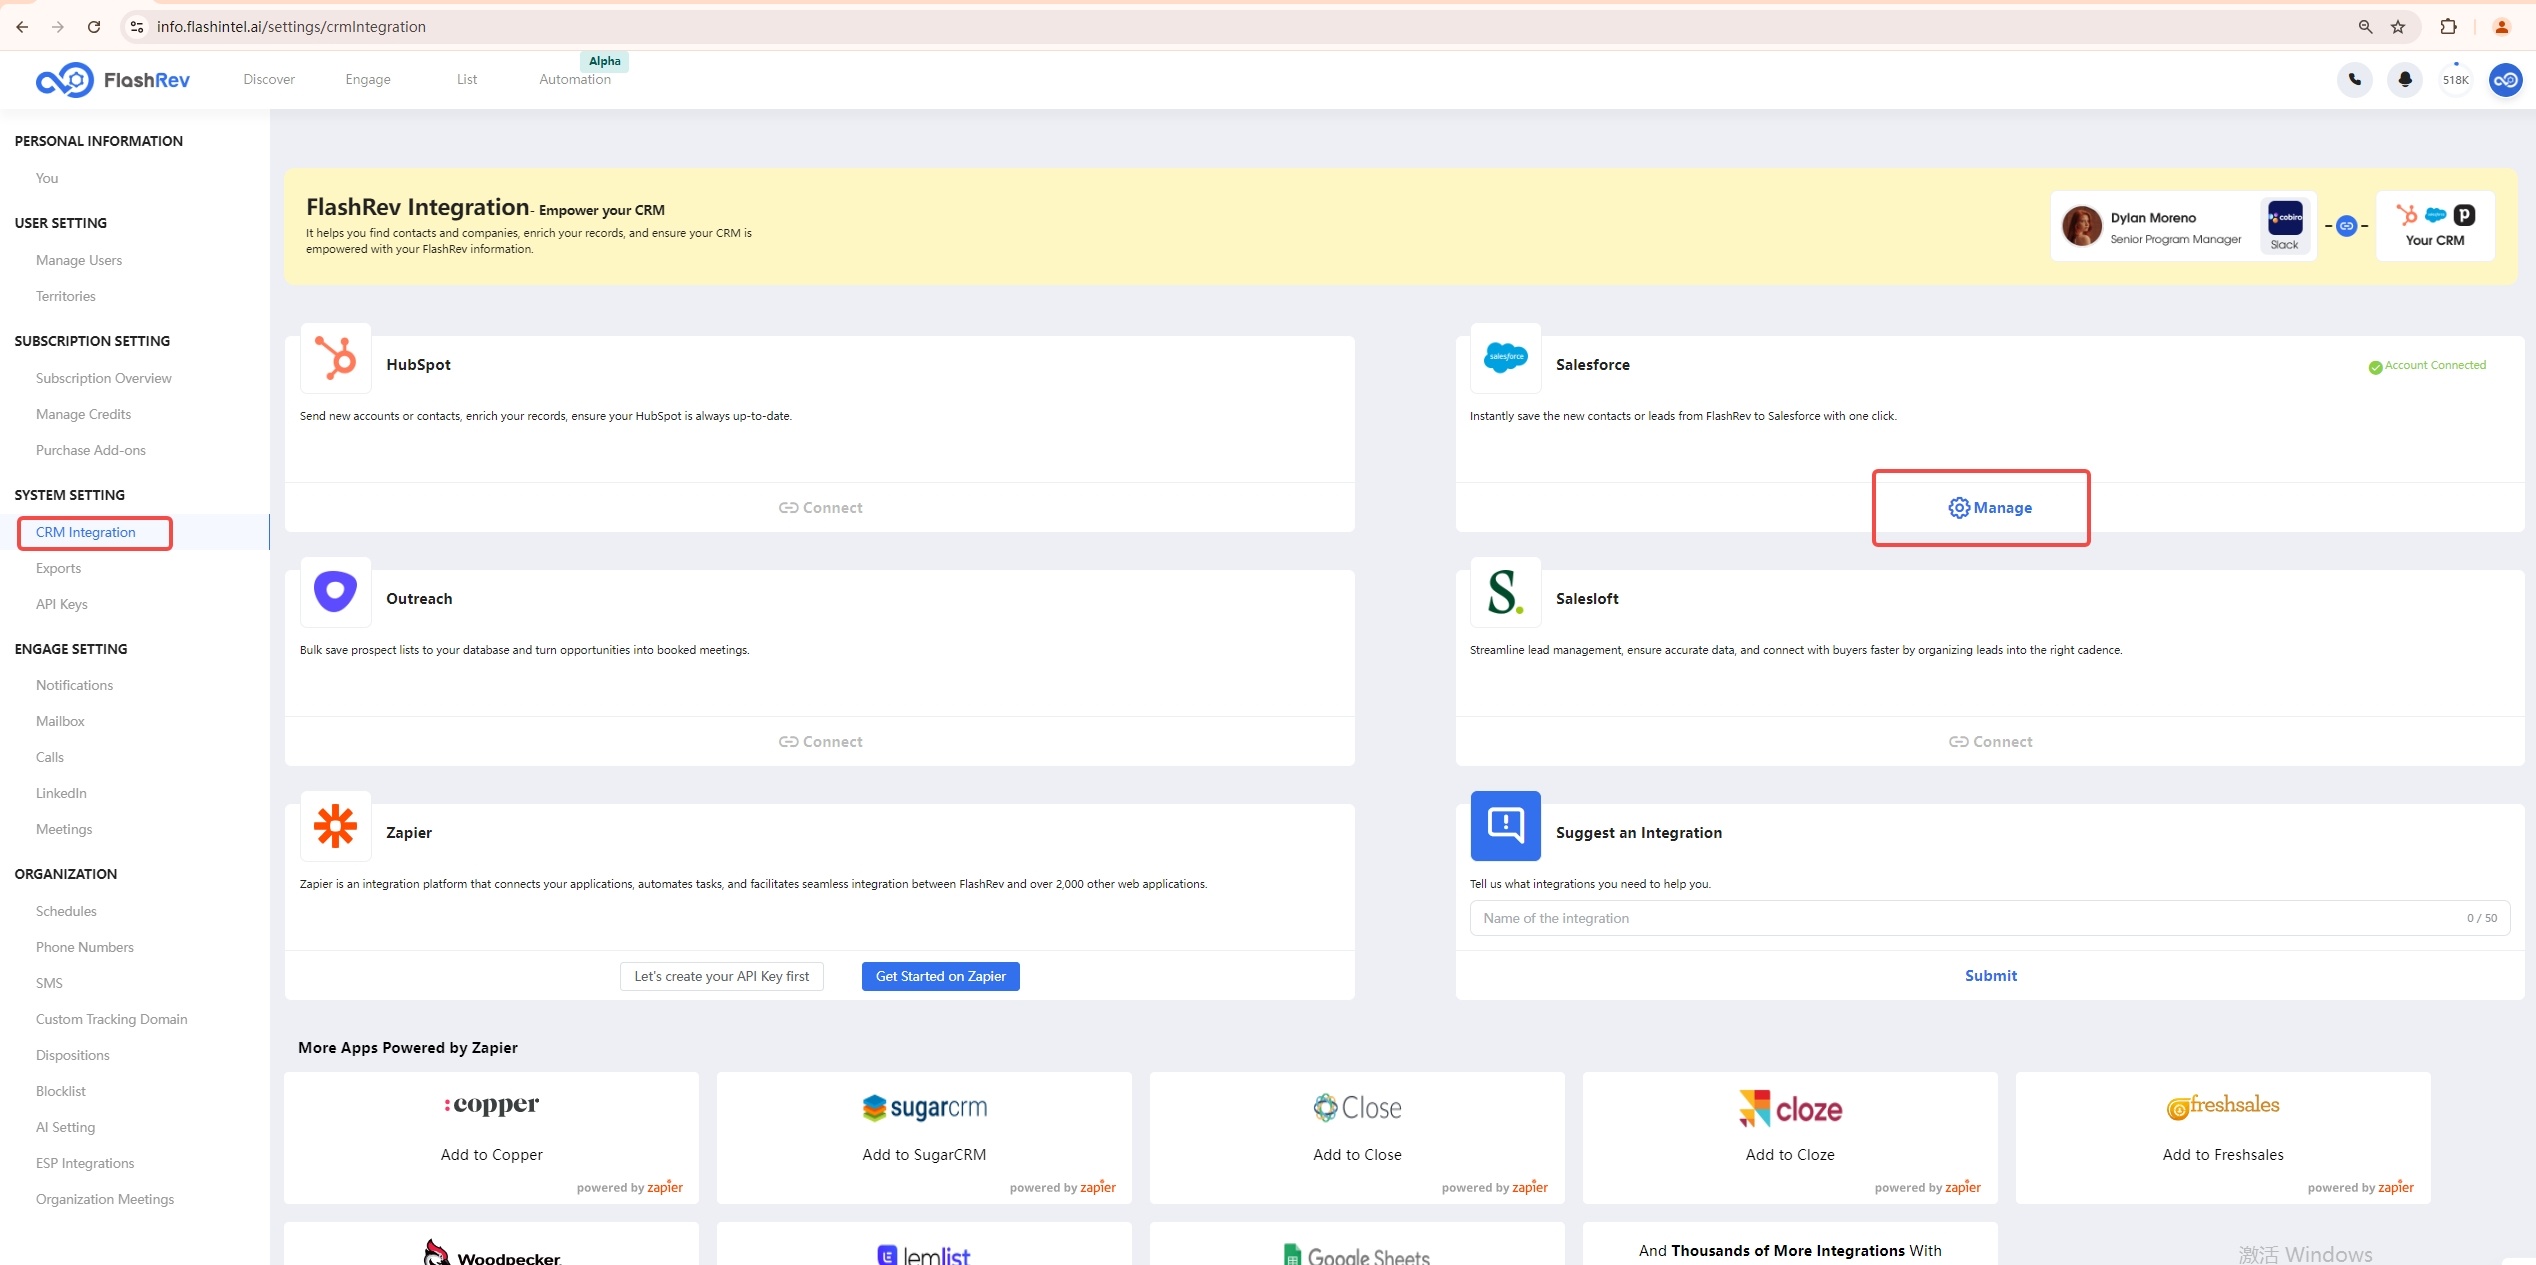Click Get Started on Zapier

click(941, 977)
